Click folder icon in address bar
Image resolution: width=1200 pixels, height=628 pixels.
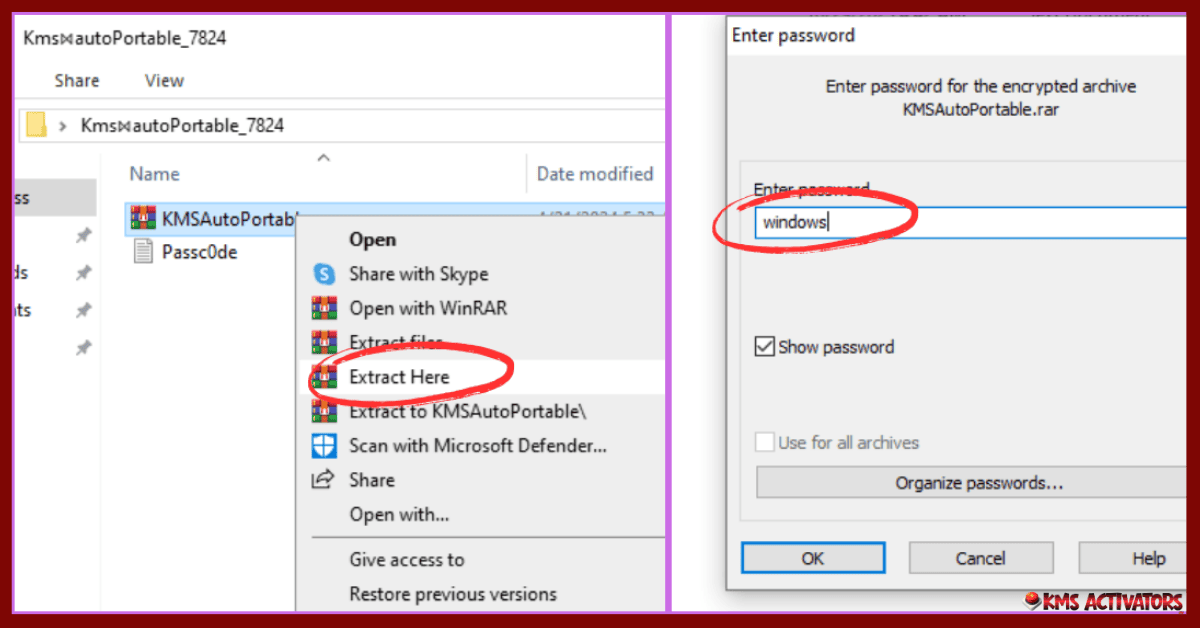(36, 125)
